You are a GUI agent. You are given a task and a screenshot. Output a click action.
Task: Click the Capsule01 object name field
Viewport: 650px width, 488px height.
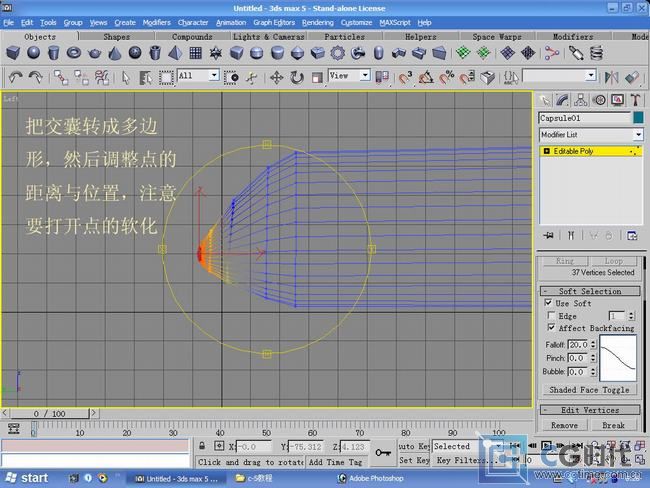tap(585, 118)
